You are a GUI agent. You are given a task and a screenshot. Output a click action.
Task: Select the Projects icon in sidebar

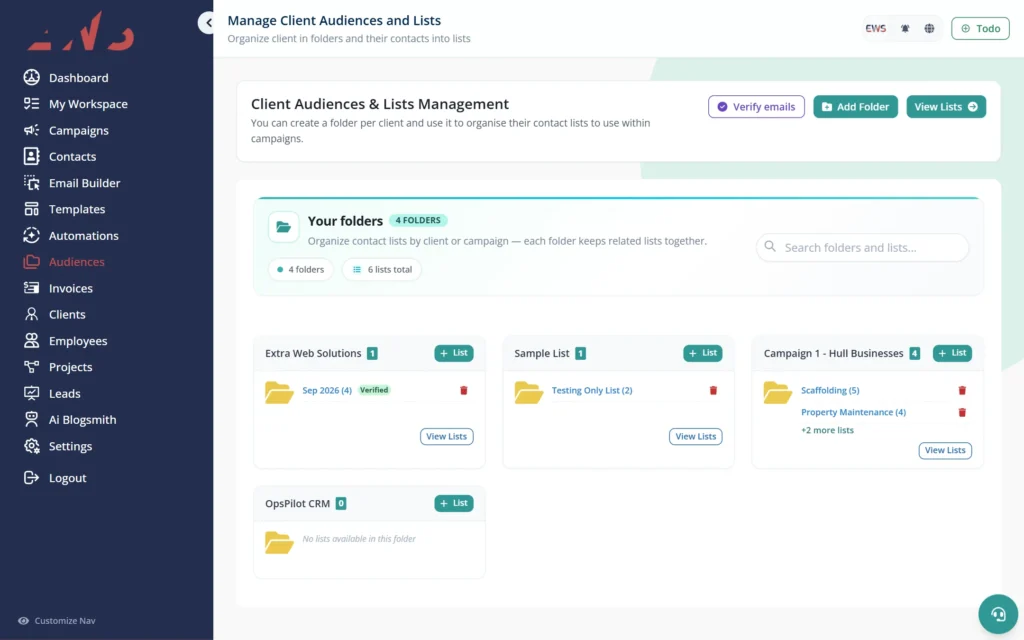point(31,367)
